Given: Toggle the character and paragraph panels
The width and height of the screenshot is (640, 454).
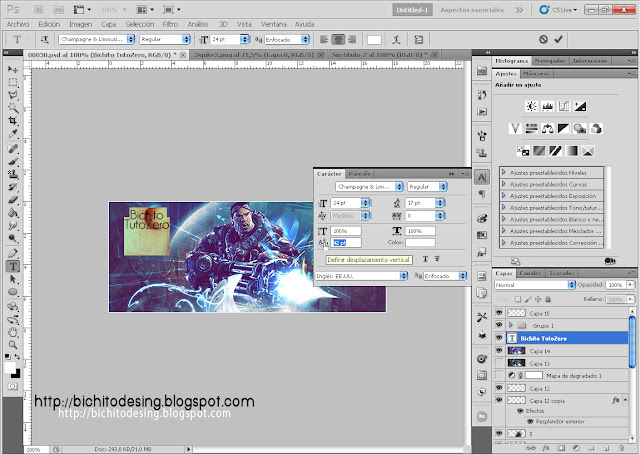Looking at the screenshot, I should [419, 40].
